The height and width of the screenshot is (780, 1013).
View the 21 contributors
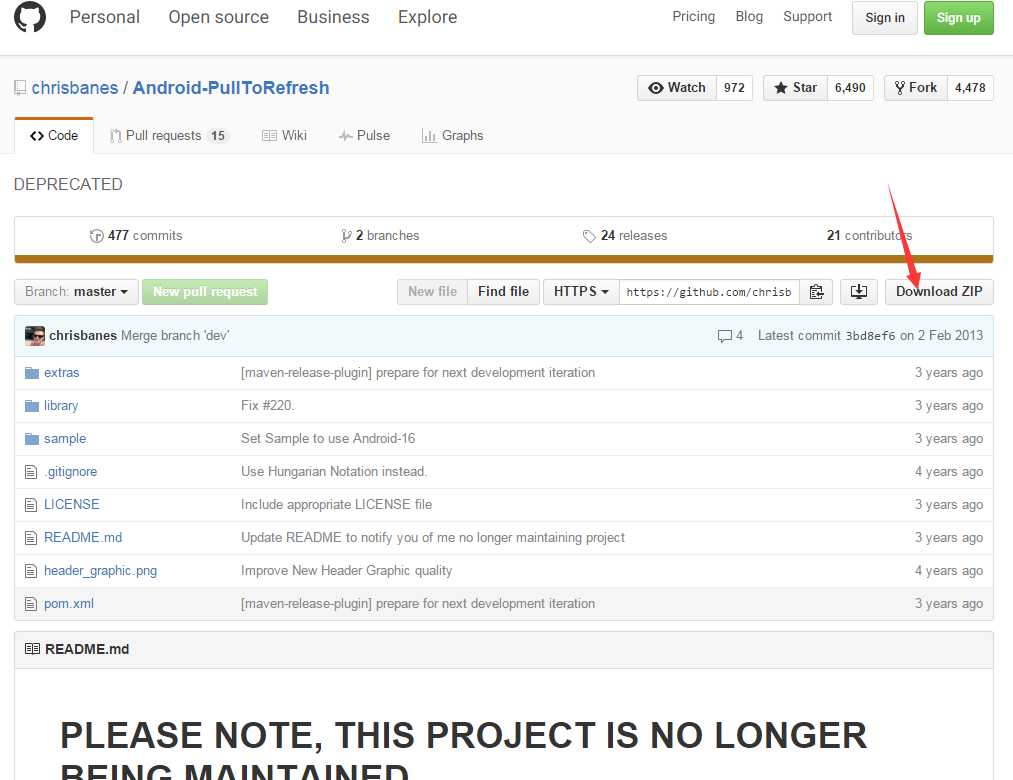coord(869,236)
